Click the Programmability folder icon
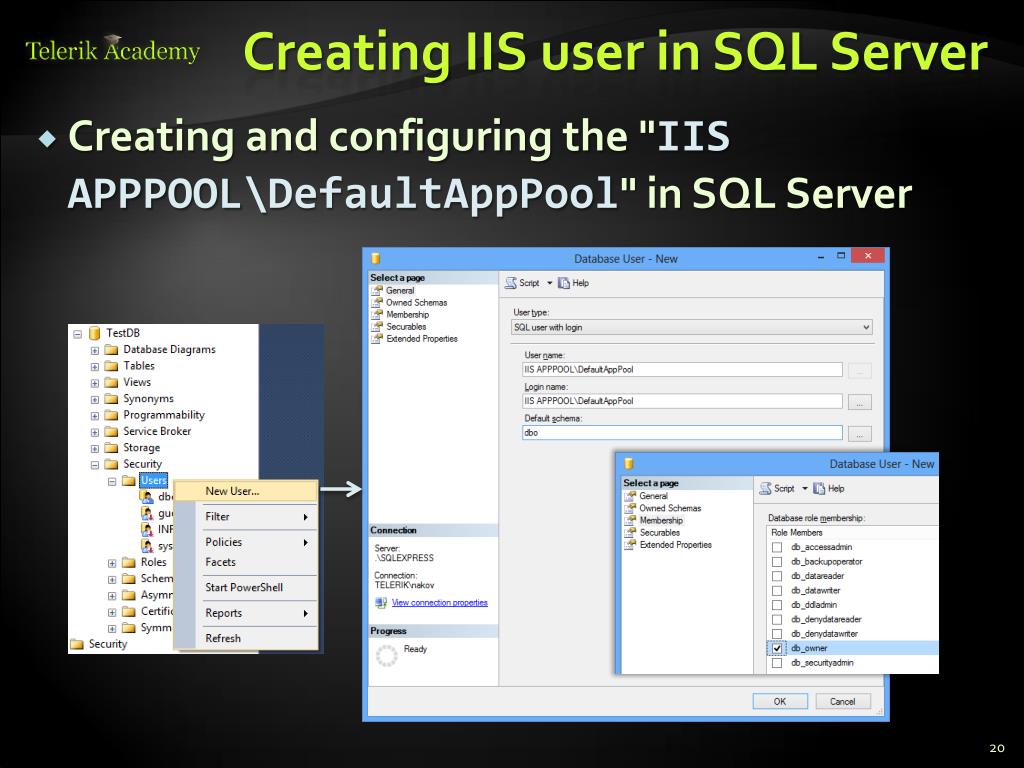 point(112,415)
